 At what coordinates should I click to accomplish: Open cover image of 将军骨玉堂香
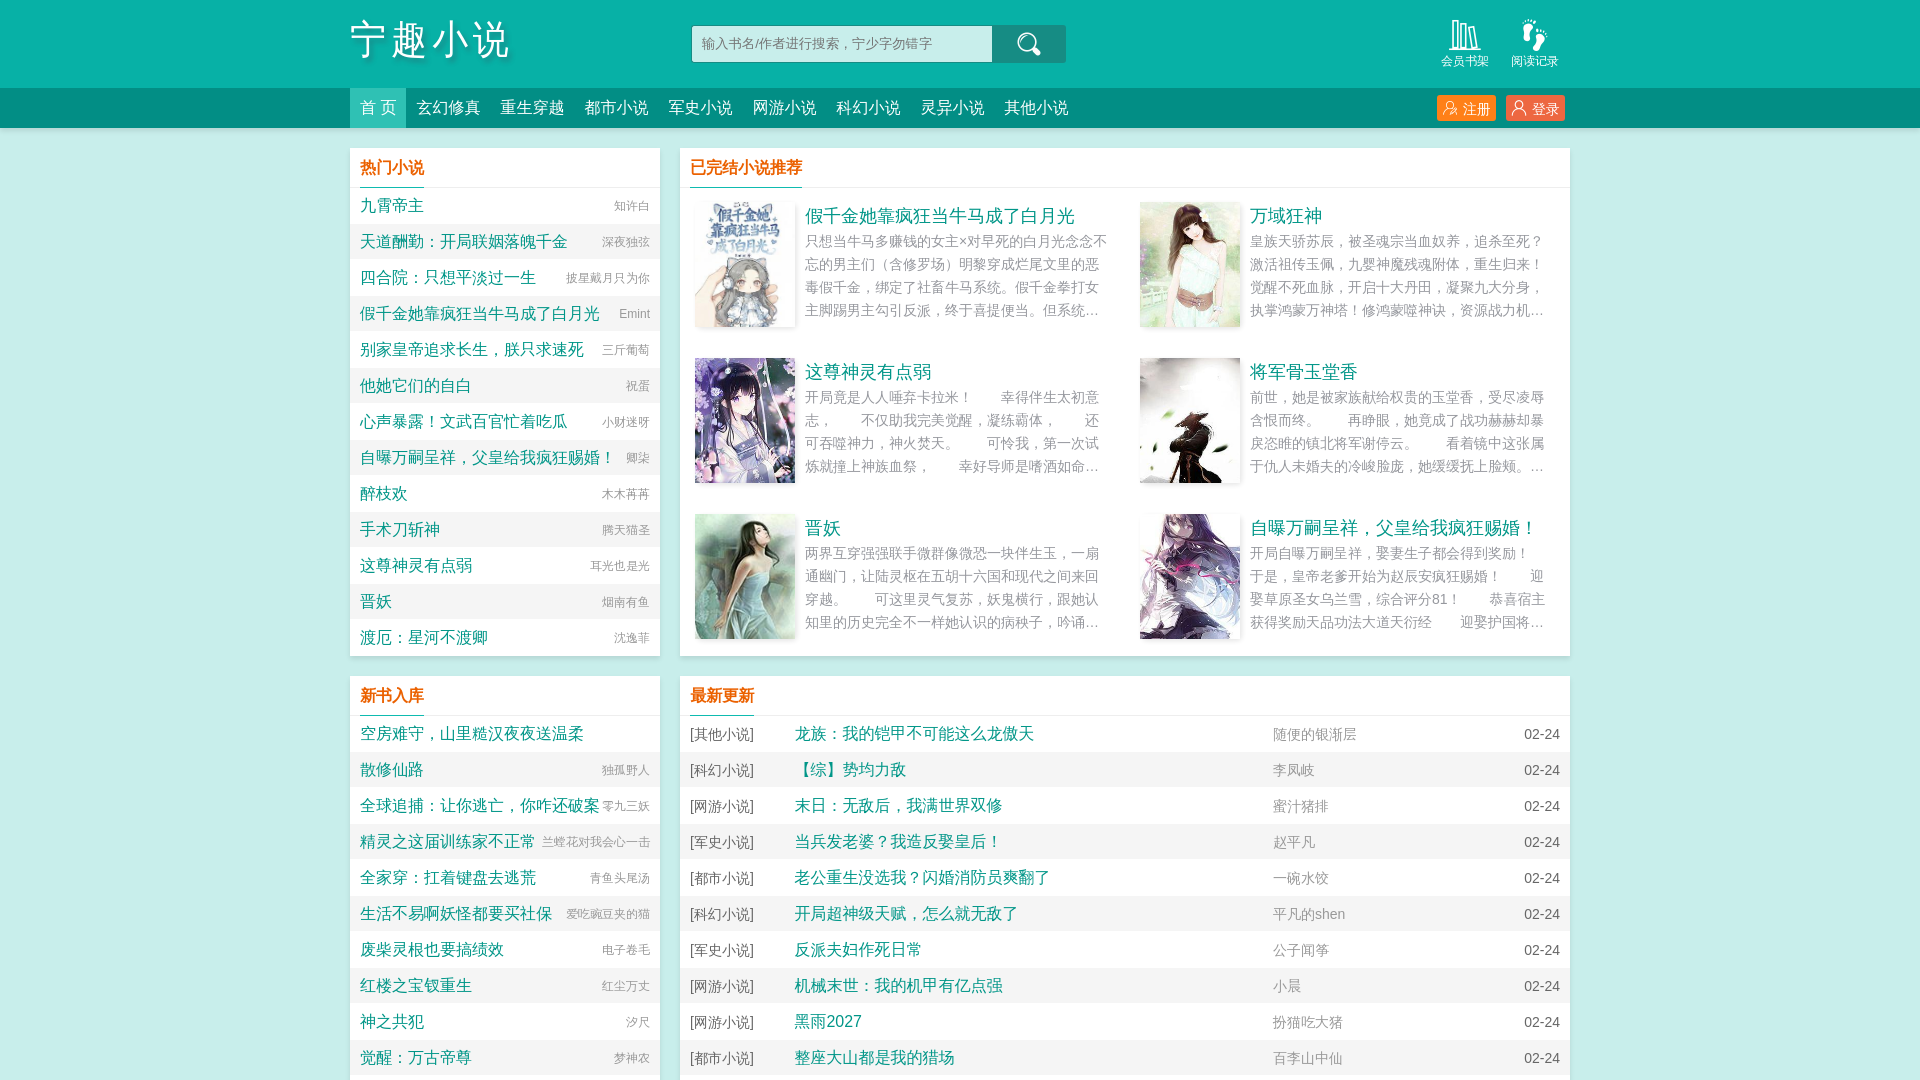coord(1190,421)
